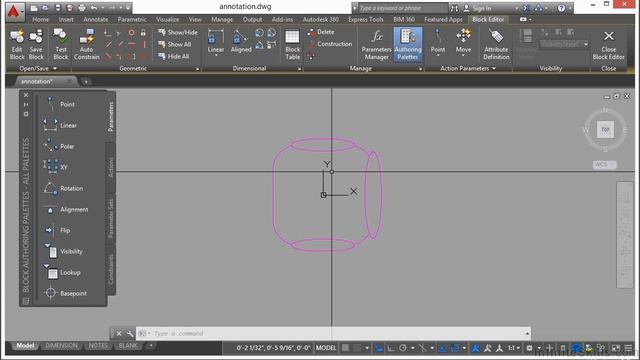640x360 pixels.
Task: Click the Save Block icon
Action: pyautogui.click(x=36, y=44)
